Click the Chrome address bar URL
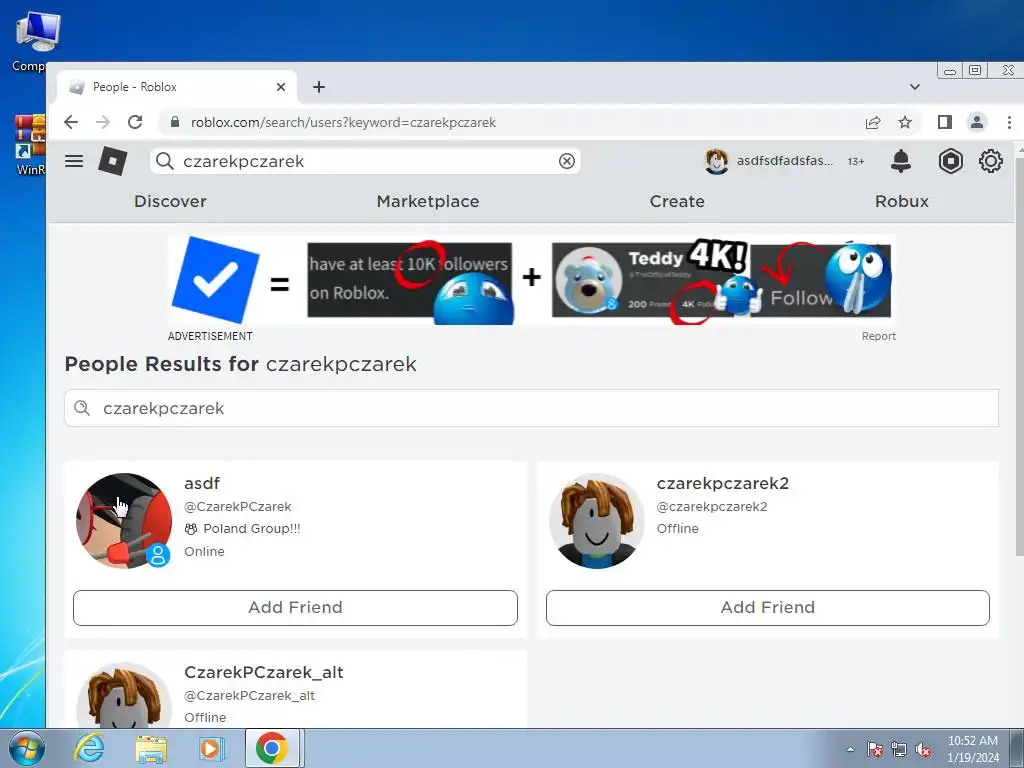The width and height of the screenshot is (1024, 768). (344, 122)
